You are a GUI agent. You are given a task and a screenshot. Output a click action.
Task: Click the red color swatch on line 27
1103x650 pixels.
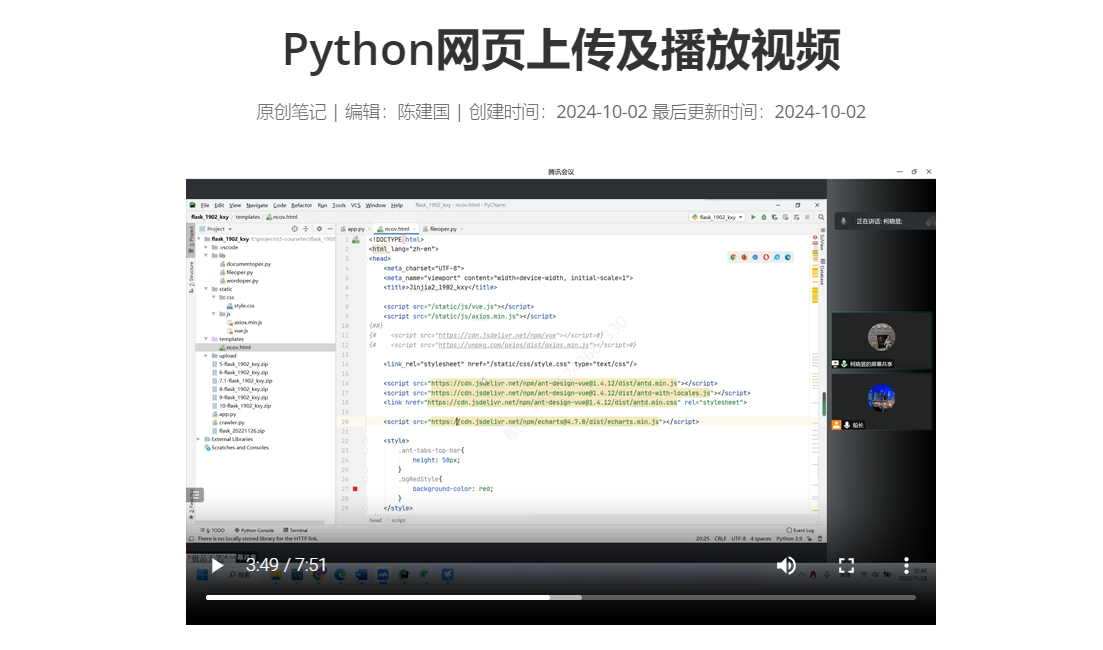(355, 489)
